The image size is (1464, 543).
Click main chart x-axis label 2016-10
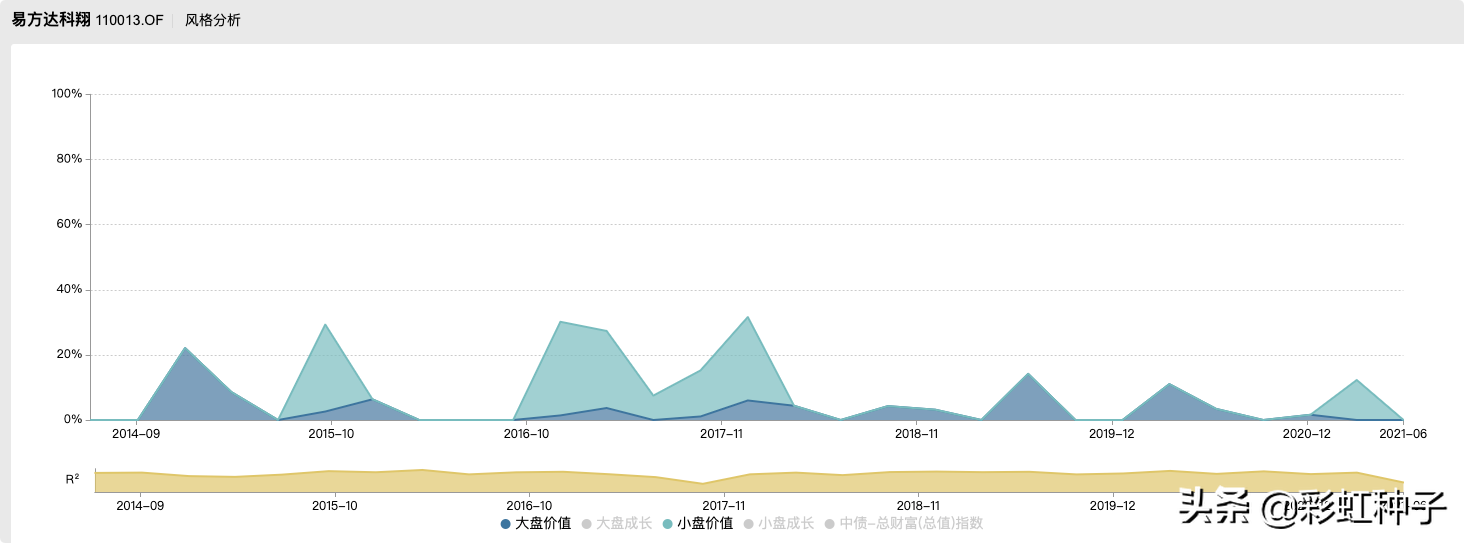[x=526, y=434]
